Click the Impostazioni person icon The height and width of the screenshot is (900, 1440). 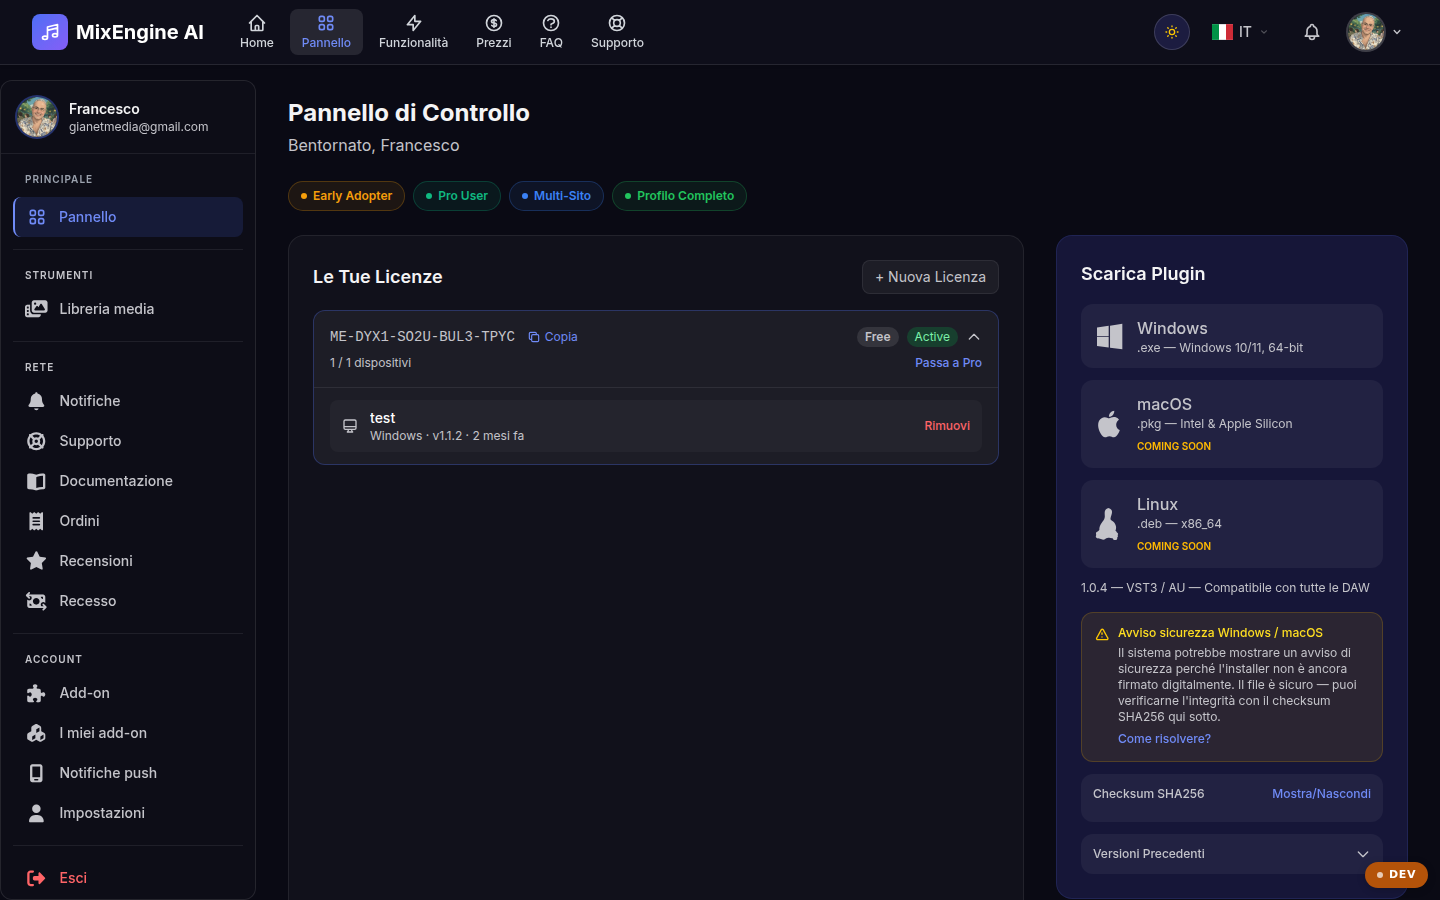pos(36,813)
